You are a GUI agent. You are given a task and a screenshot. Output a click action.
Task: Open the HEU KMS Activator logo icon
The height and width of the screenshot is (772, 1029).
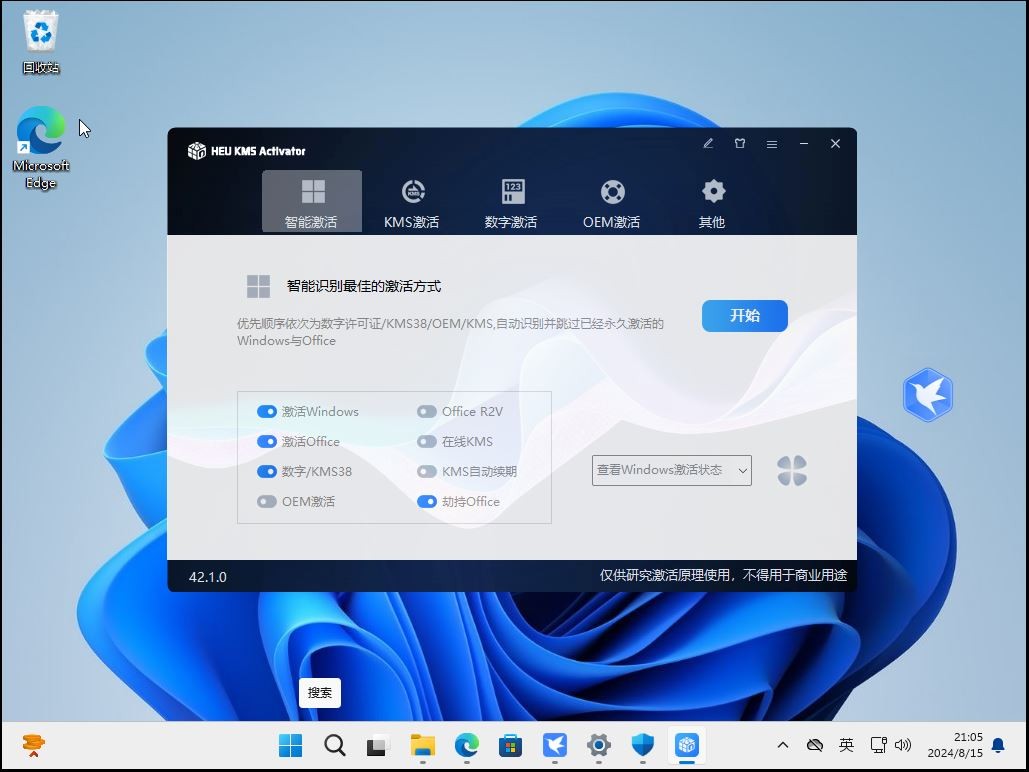(196, 150)
